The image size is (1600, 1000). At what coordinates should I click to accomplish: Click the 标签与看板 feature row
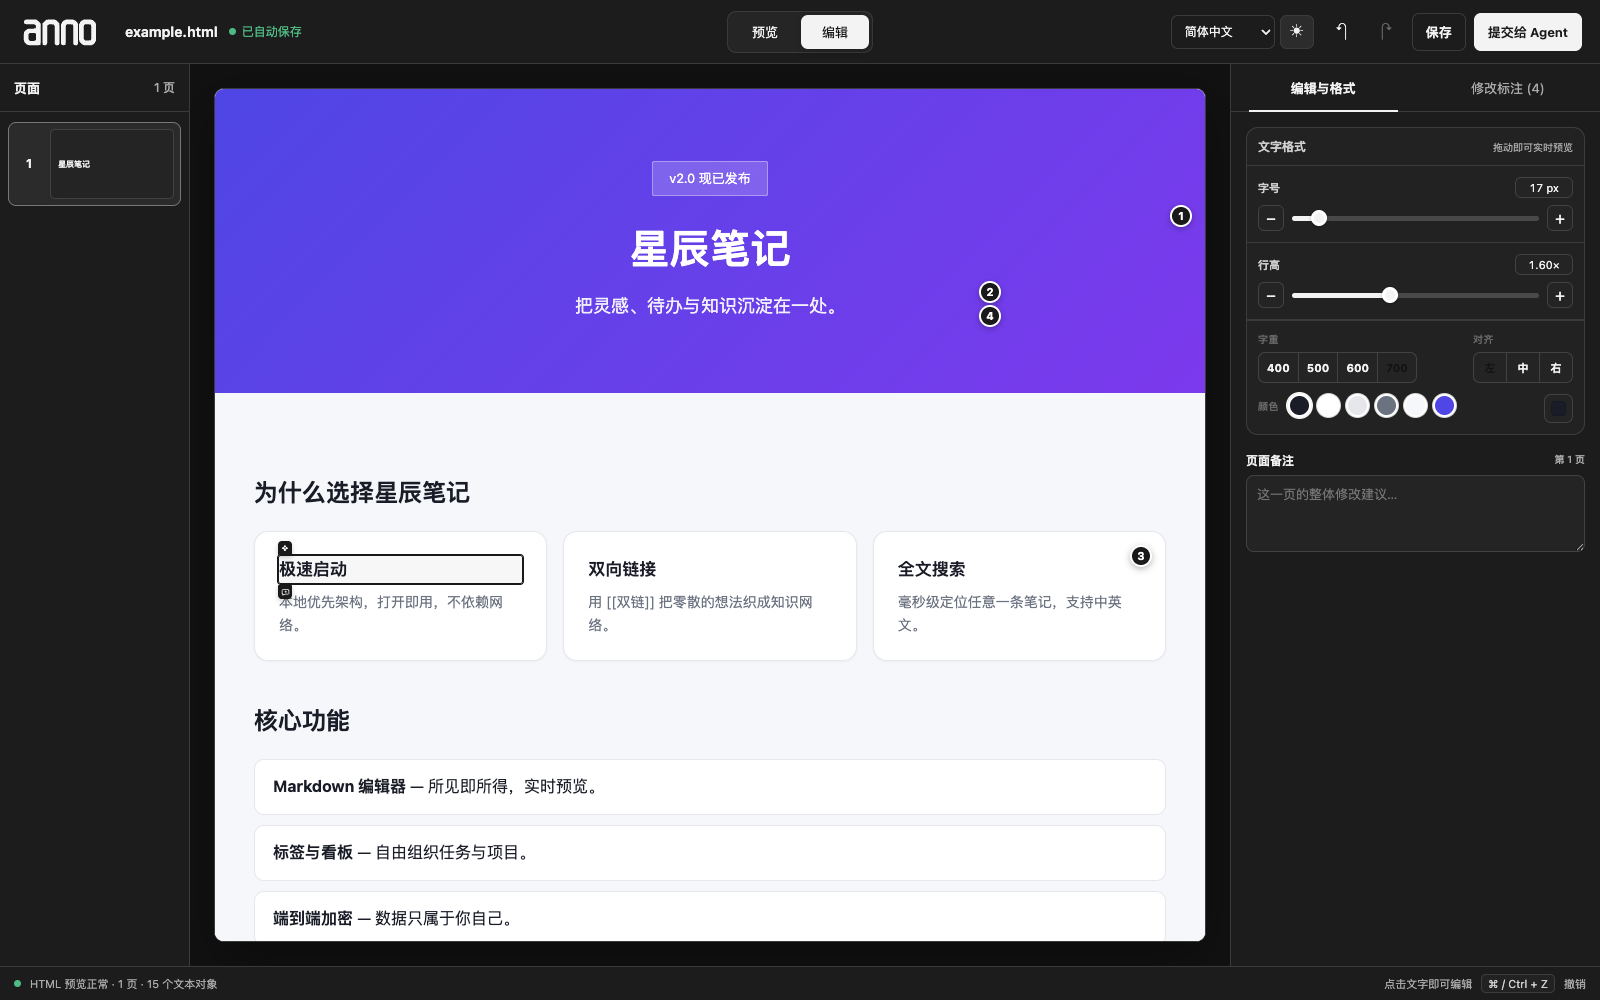tap(710, 853)
